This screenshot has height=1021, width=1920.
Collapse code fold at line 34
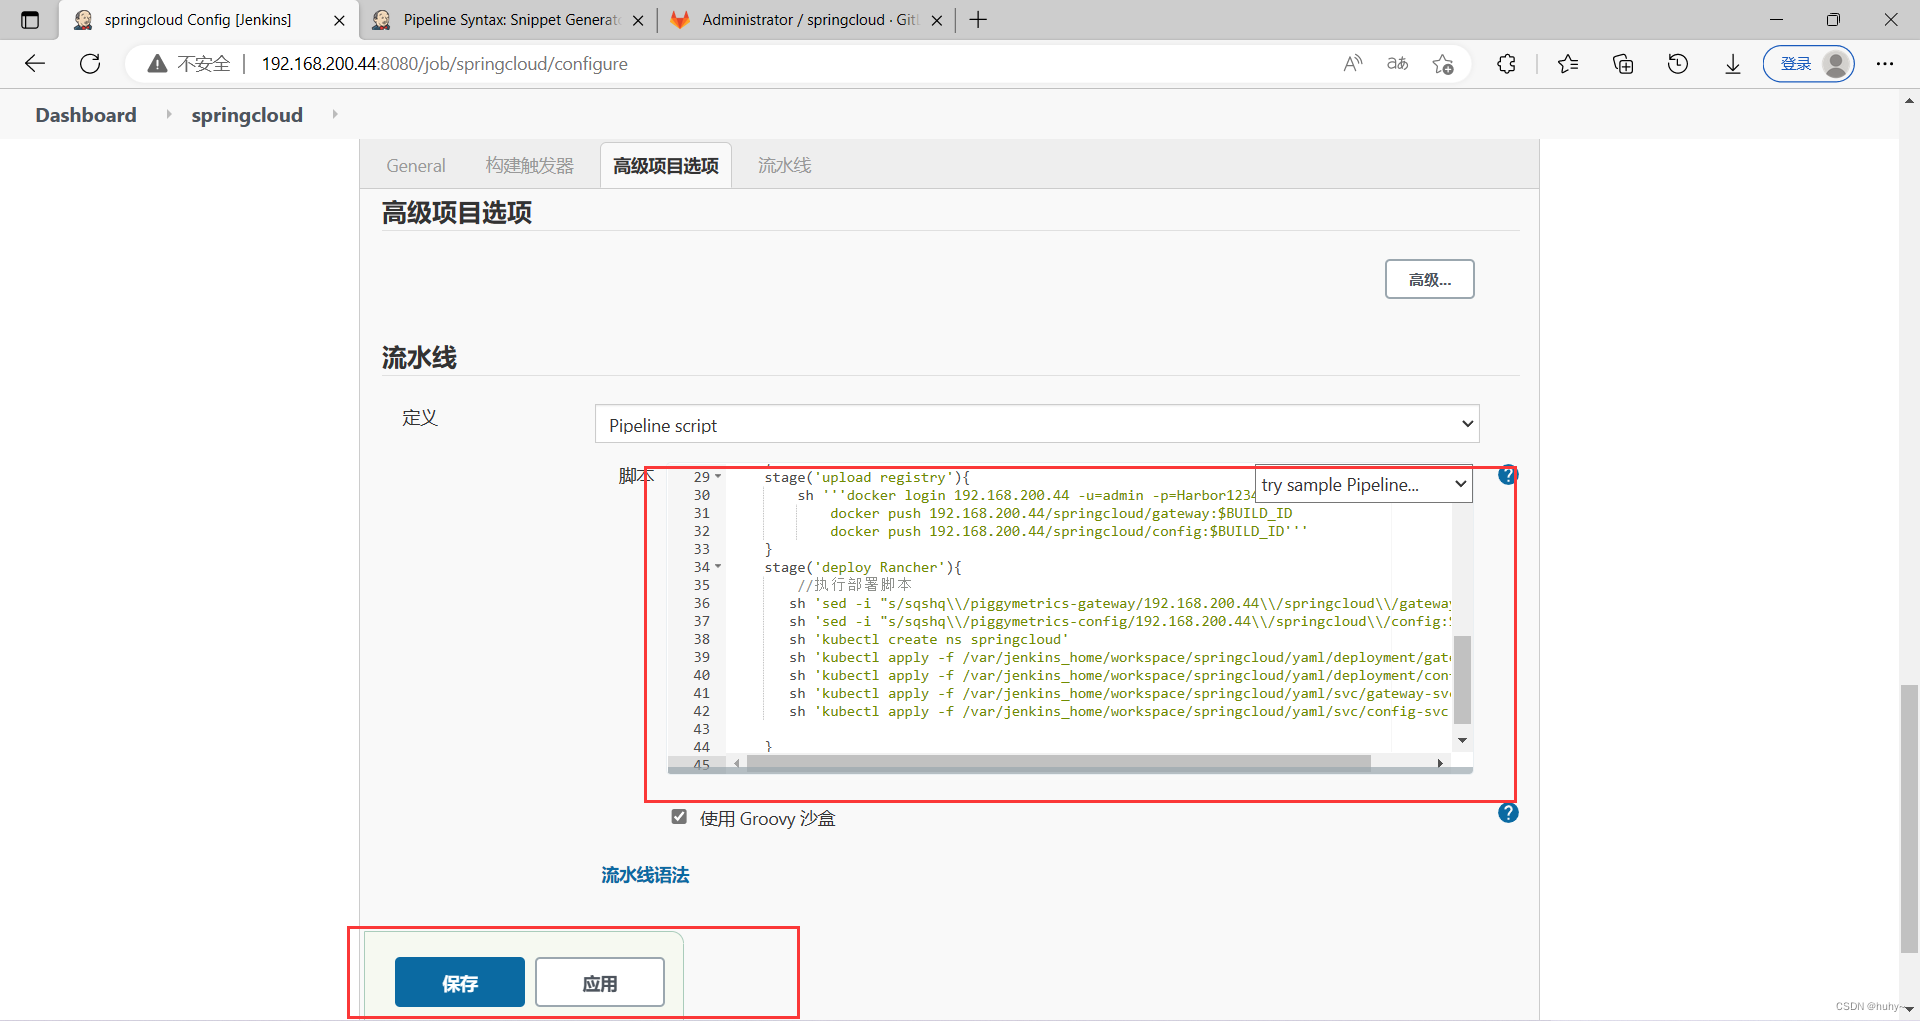717,567
